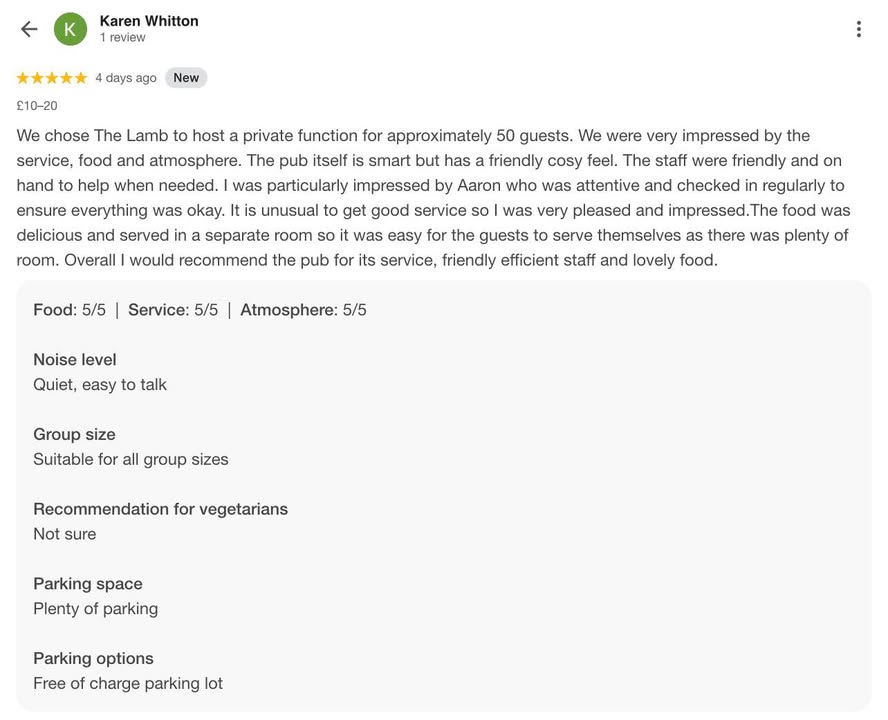Select the Food 5/5 rating

pos(69,310)
